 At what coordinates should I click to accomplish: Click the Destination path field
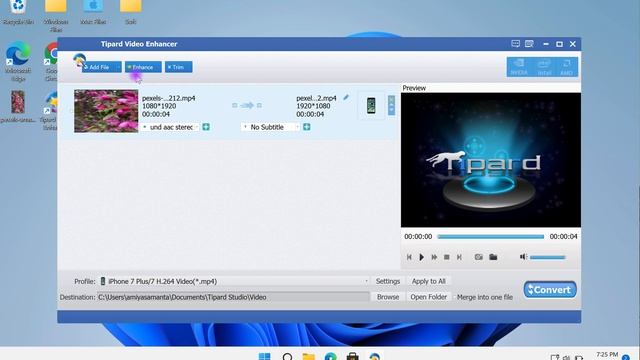click(x=233, y=297)
